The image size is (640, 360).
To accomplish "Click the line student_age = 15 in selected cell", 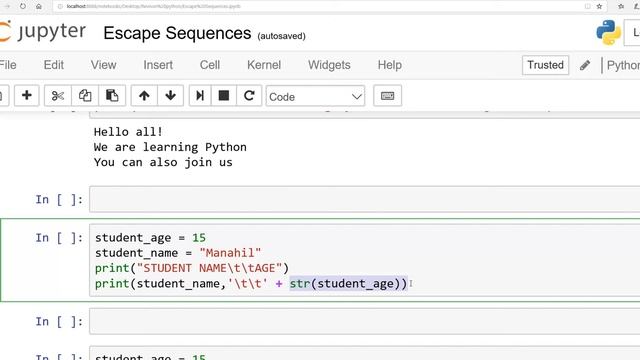I will pos(150,238).
